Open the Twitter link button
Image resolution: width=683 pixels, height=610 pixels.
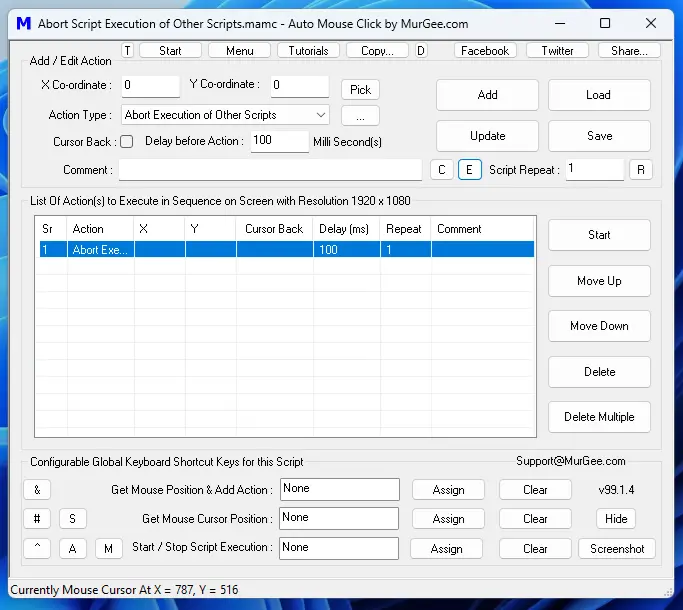coord(557,51)
